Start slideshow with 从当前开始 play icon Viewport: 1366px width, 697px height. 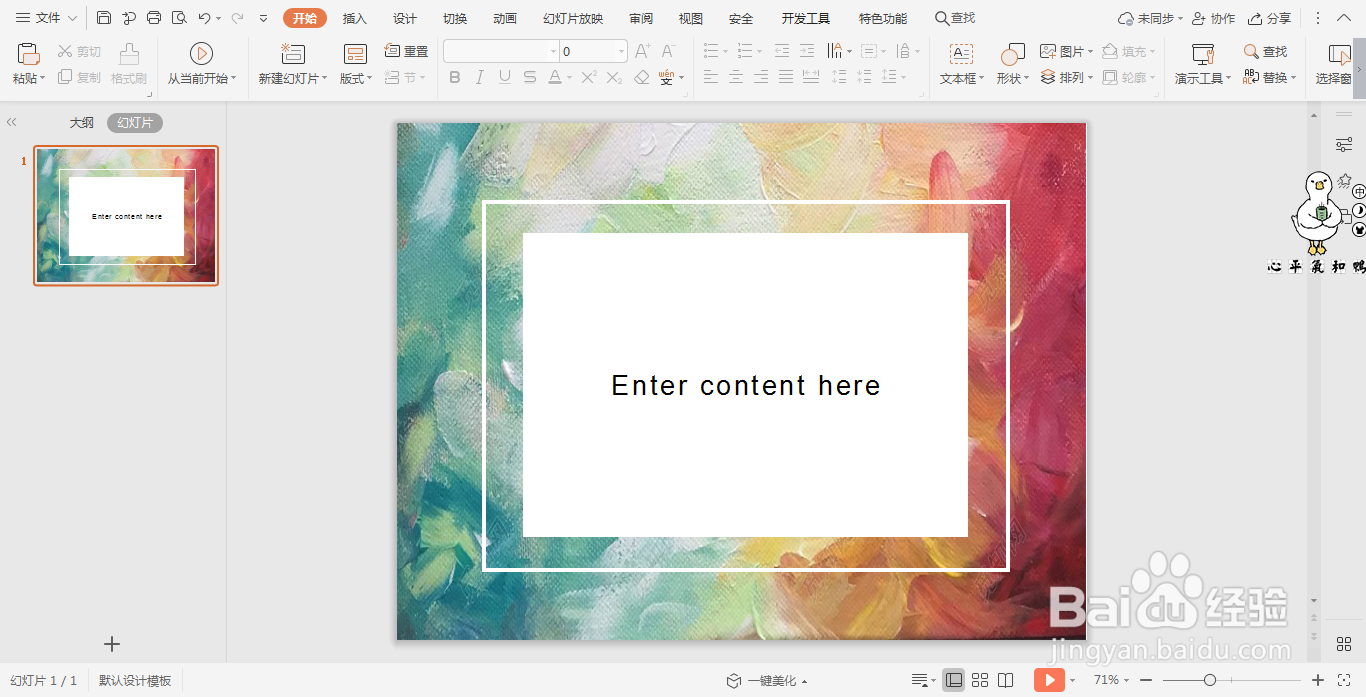click(x=201, y=54)
